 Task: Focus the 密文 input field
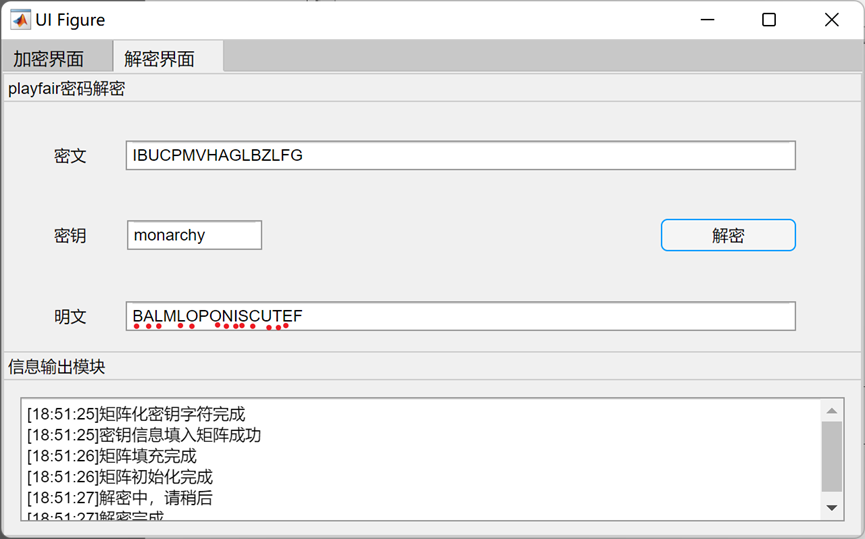(461, 155)
